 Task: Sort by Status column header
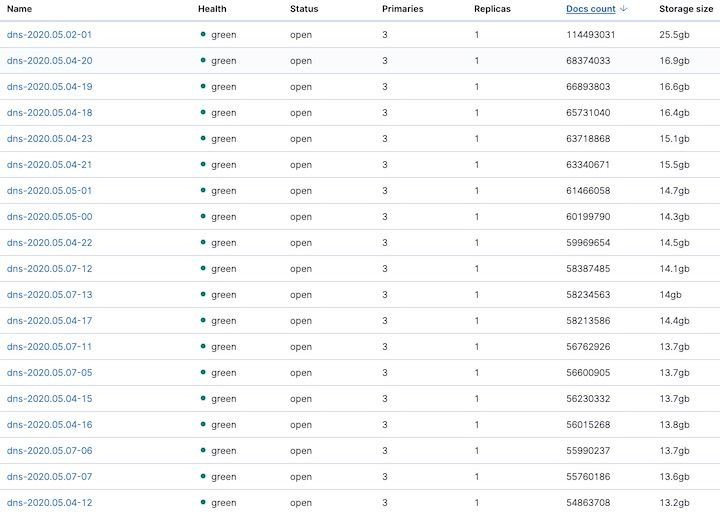tap(304, 9)
